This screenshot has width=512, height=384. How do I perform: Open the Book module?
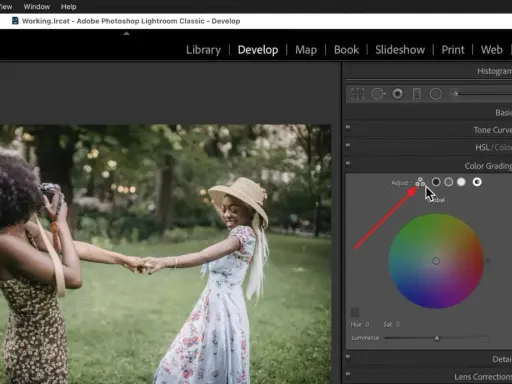tap(346, 50)
